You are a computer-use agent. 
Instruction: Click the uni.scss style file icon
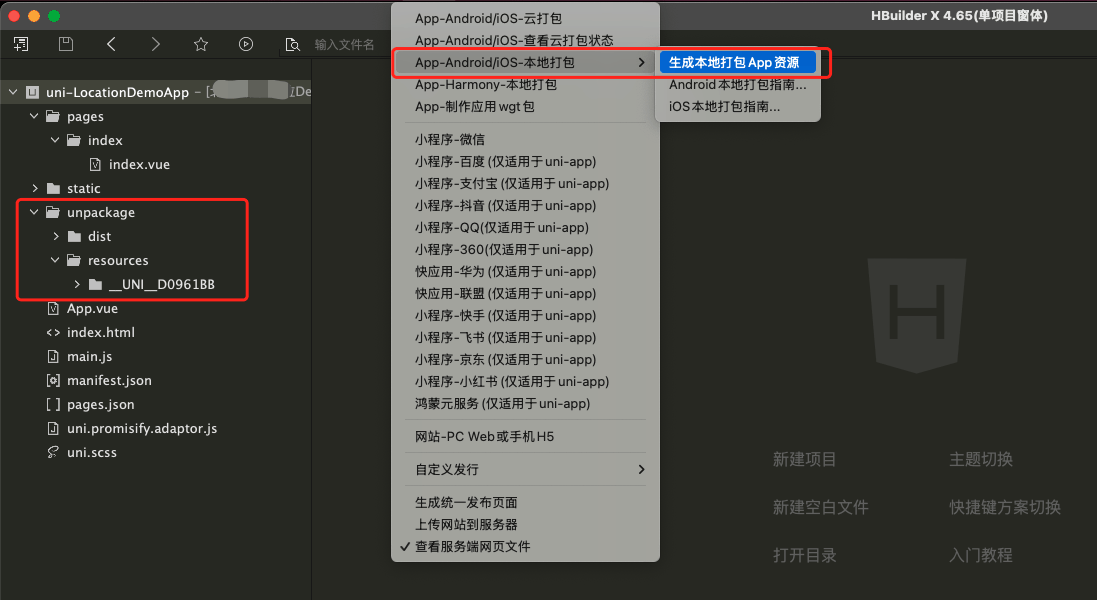52,452
